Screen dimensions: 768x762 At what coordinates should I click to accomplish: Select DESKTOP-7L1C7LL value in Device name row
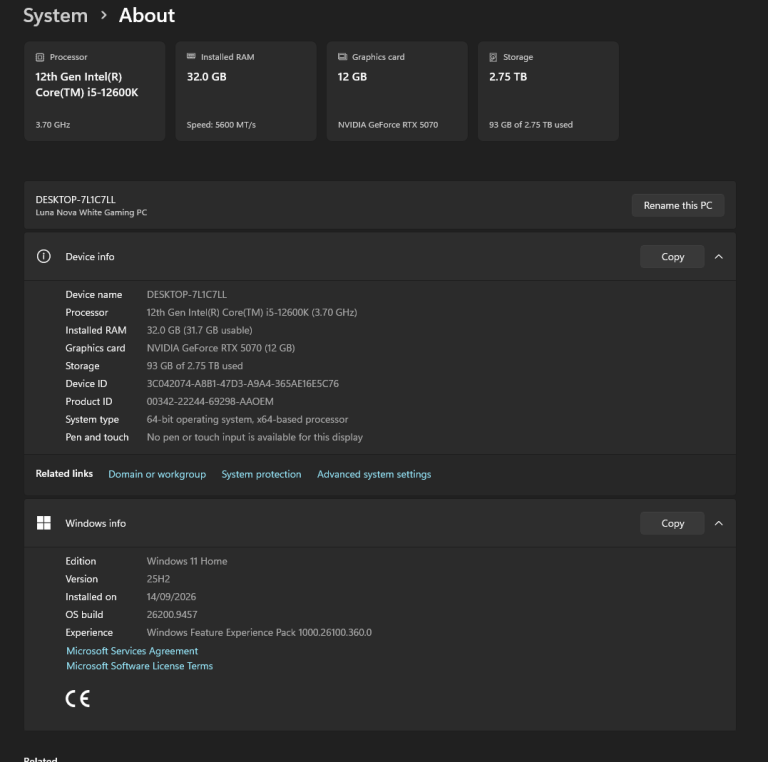[187, 294]
